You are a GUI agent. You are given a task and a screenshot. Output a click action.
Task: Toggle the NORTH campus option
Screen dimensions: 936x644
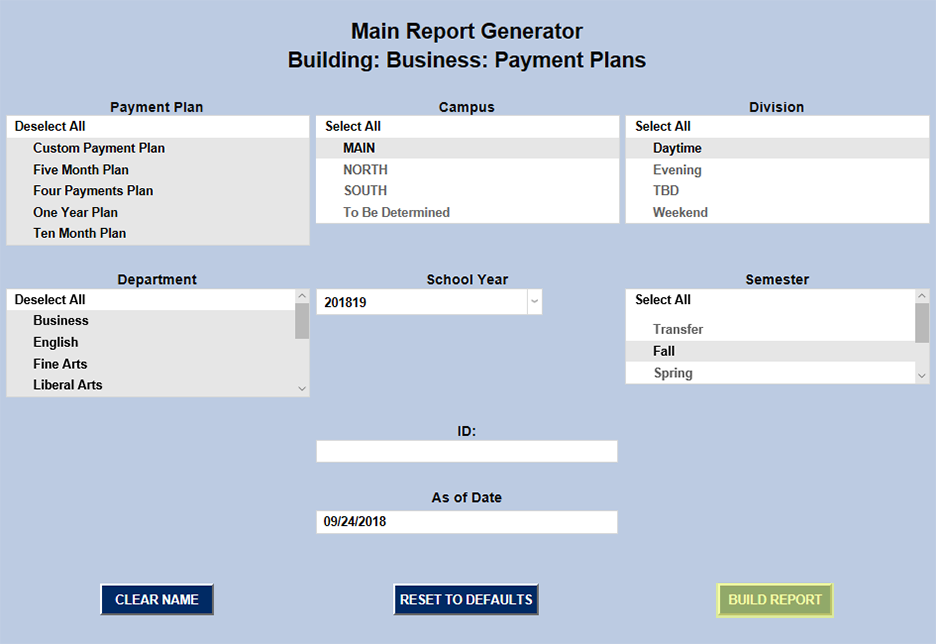click(x=366, y=170)
